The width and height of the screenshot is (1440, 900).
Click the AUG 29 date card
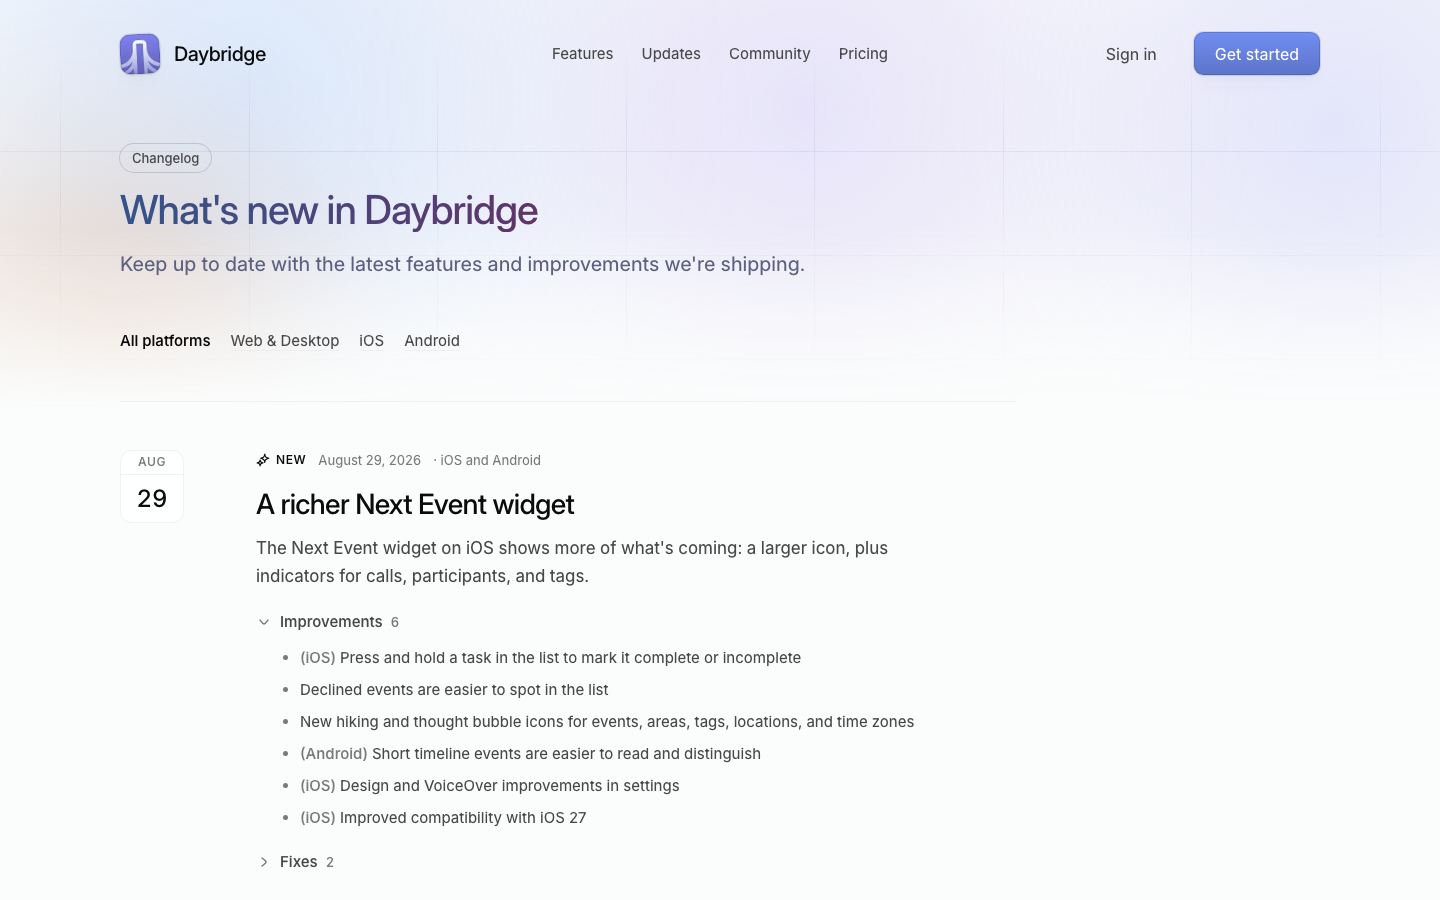point(152,486)
